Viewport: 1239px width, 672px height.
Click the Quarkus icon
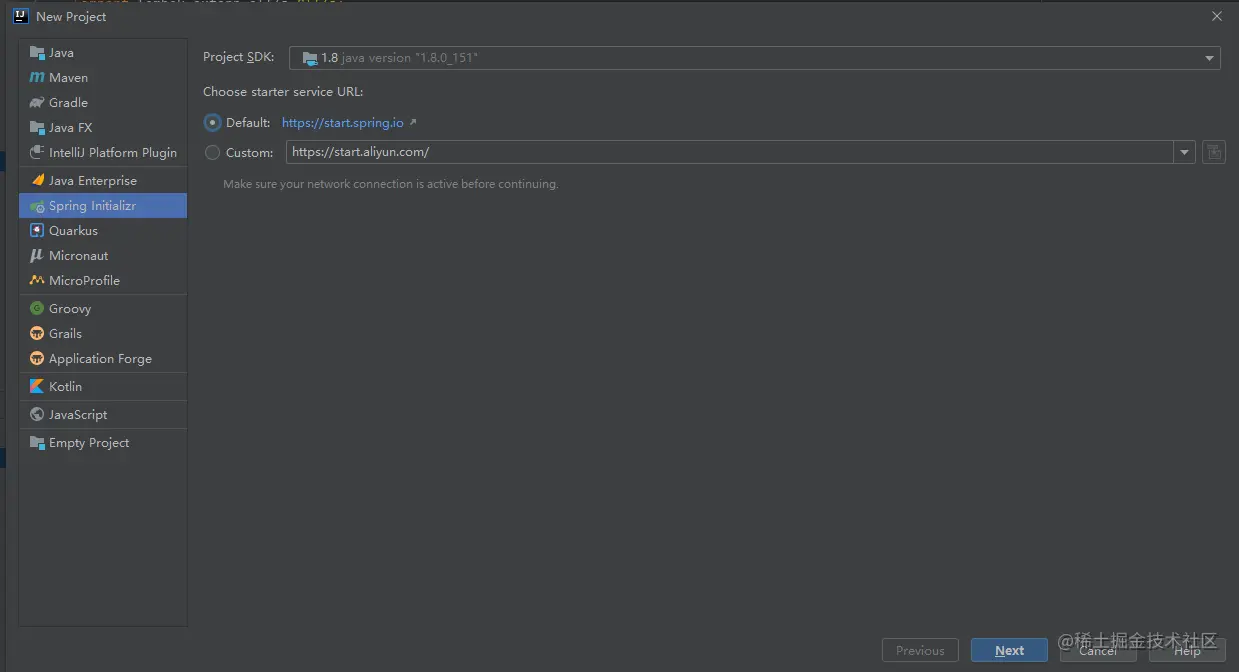37,231
